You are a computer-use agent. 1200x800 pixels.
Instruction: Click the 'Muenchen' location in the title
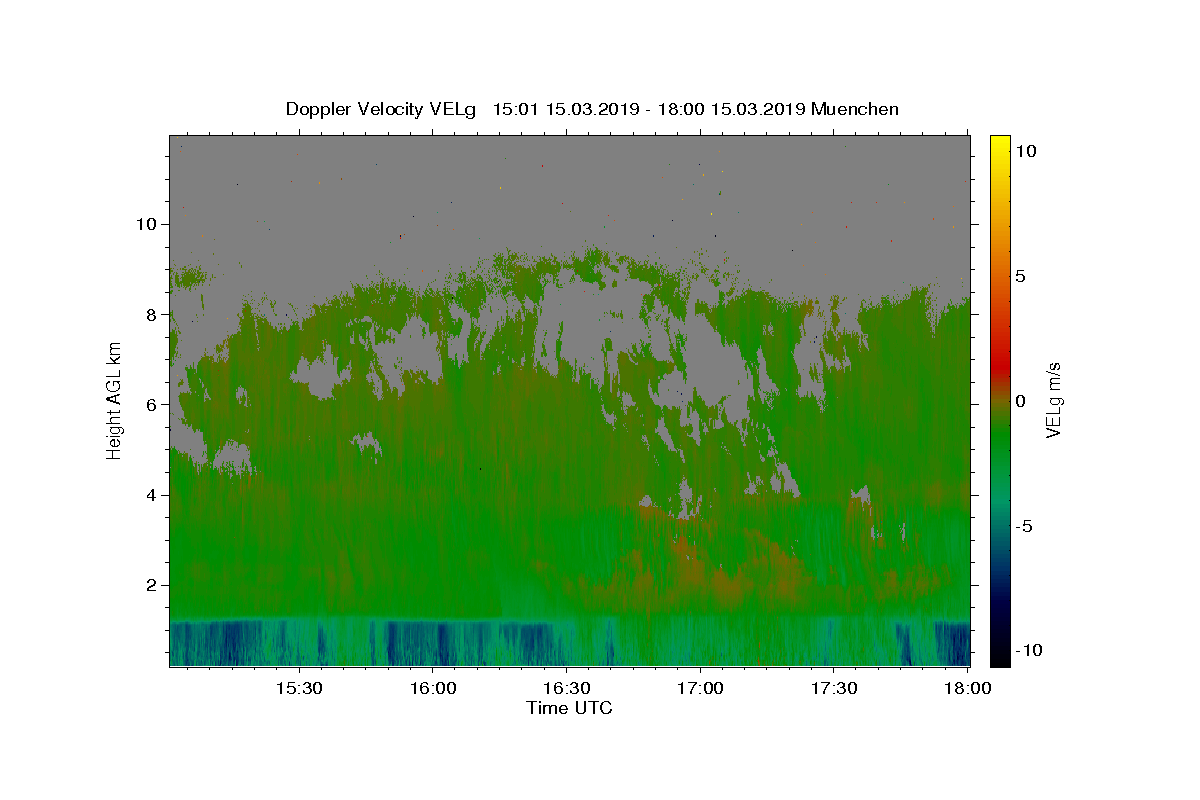[x=855, y=109]
